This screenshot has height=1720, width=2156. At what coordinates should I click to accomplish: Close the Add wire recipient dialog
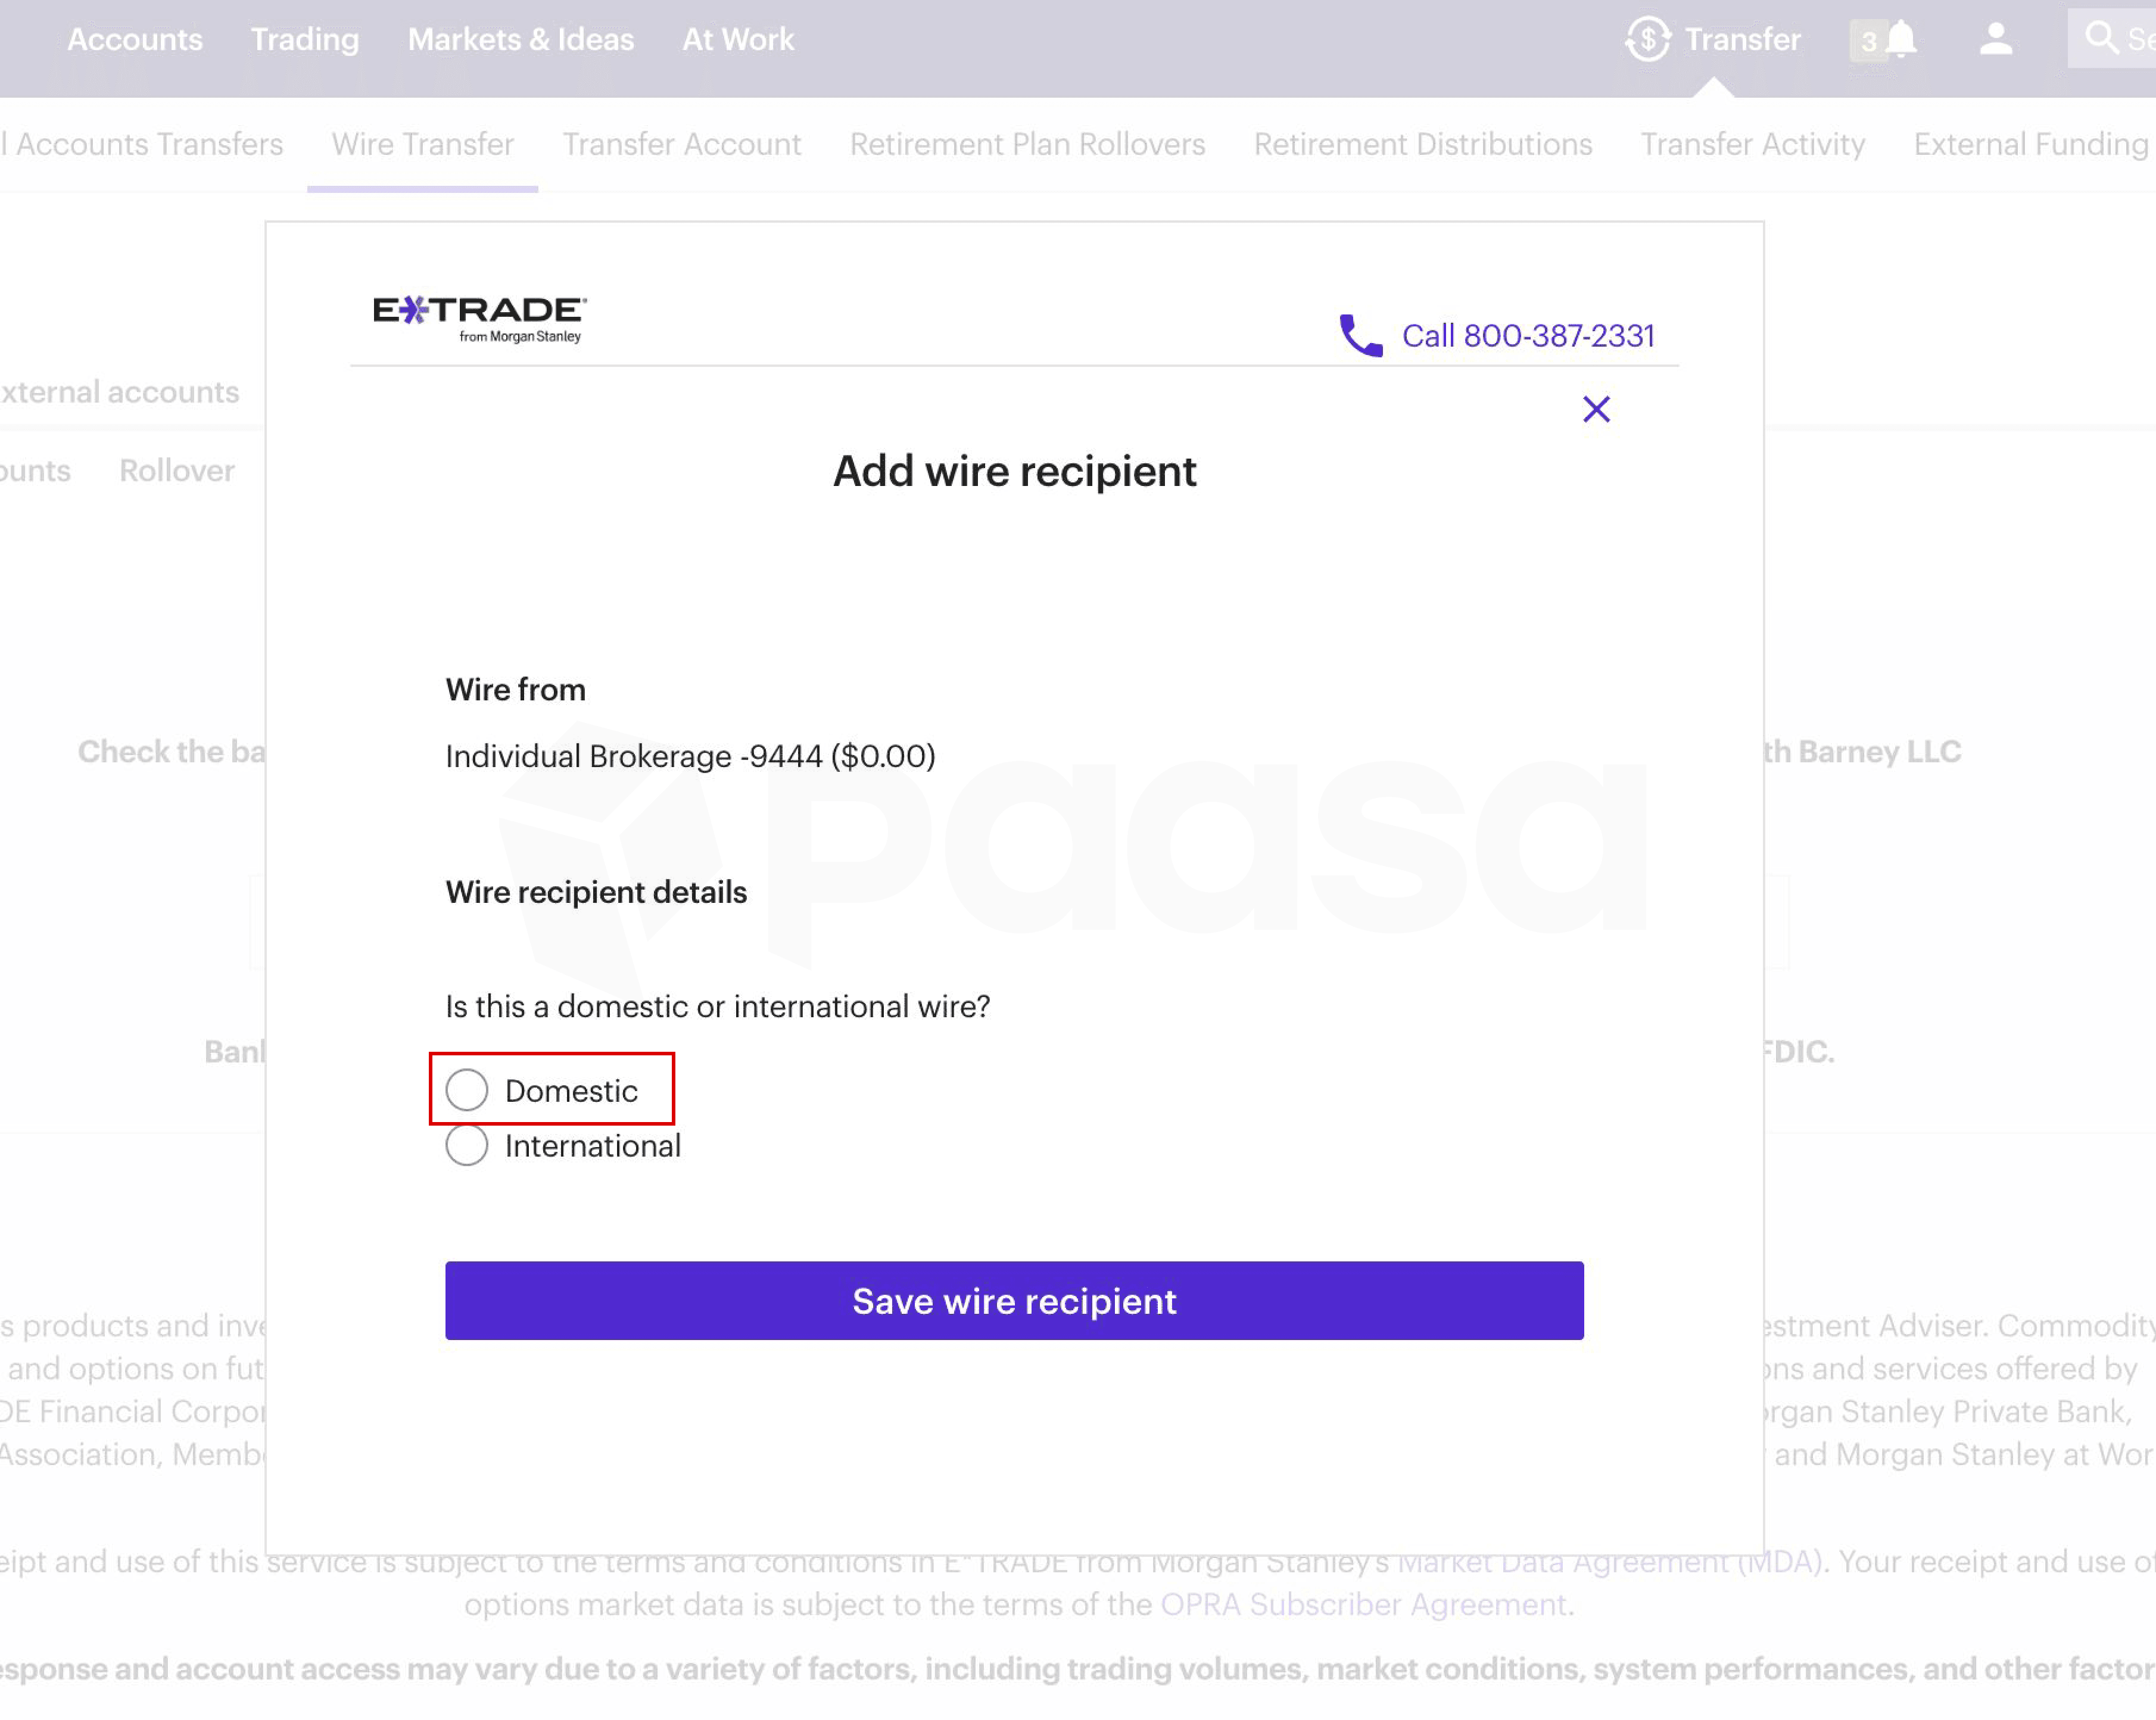click(x=1596, y=409)
